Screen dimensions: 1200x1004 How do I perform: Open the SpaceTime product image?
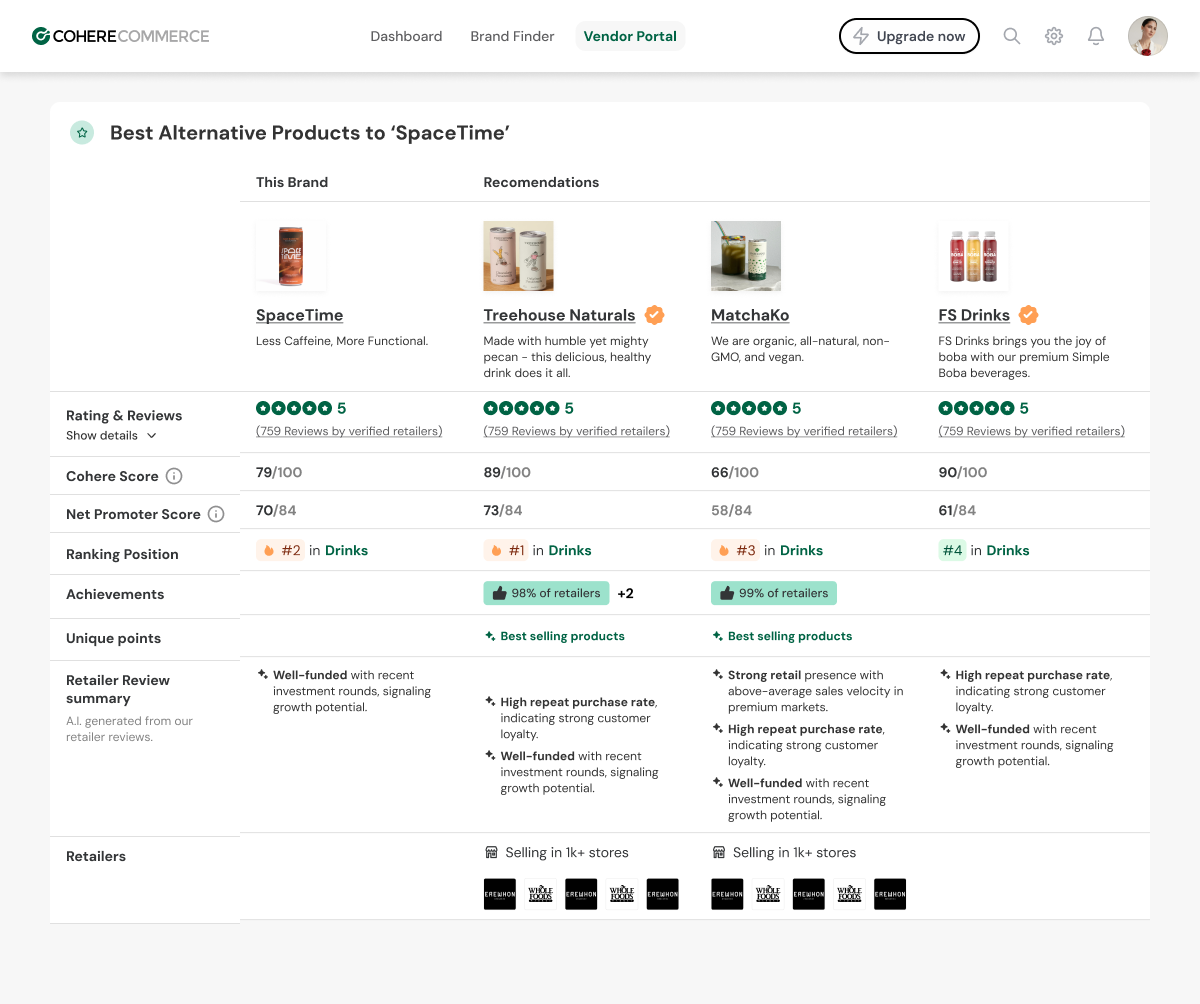[x=291, y=256]
